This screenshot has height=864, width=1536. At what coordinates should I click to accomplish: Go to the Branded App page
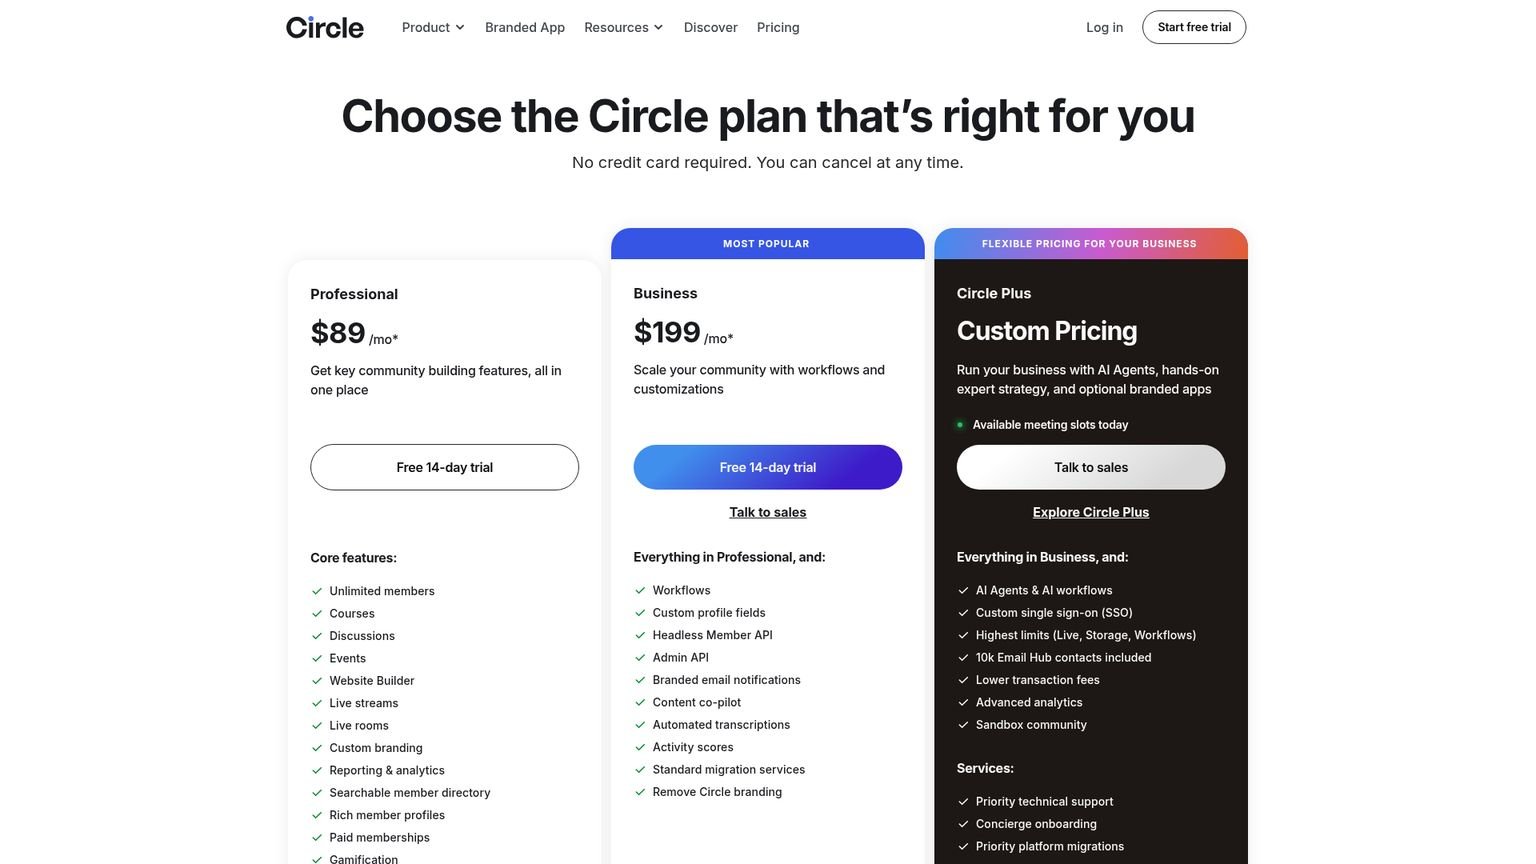point(524,27)
